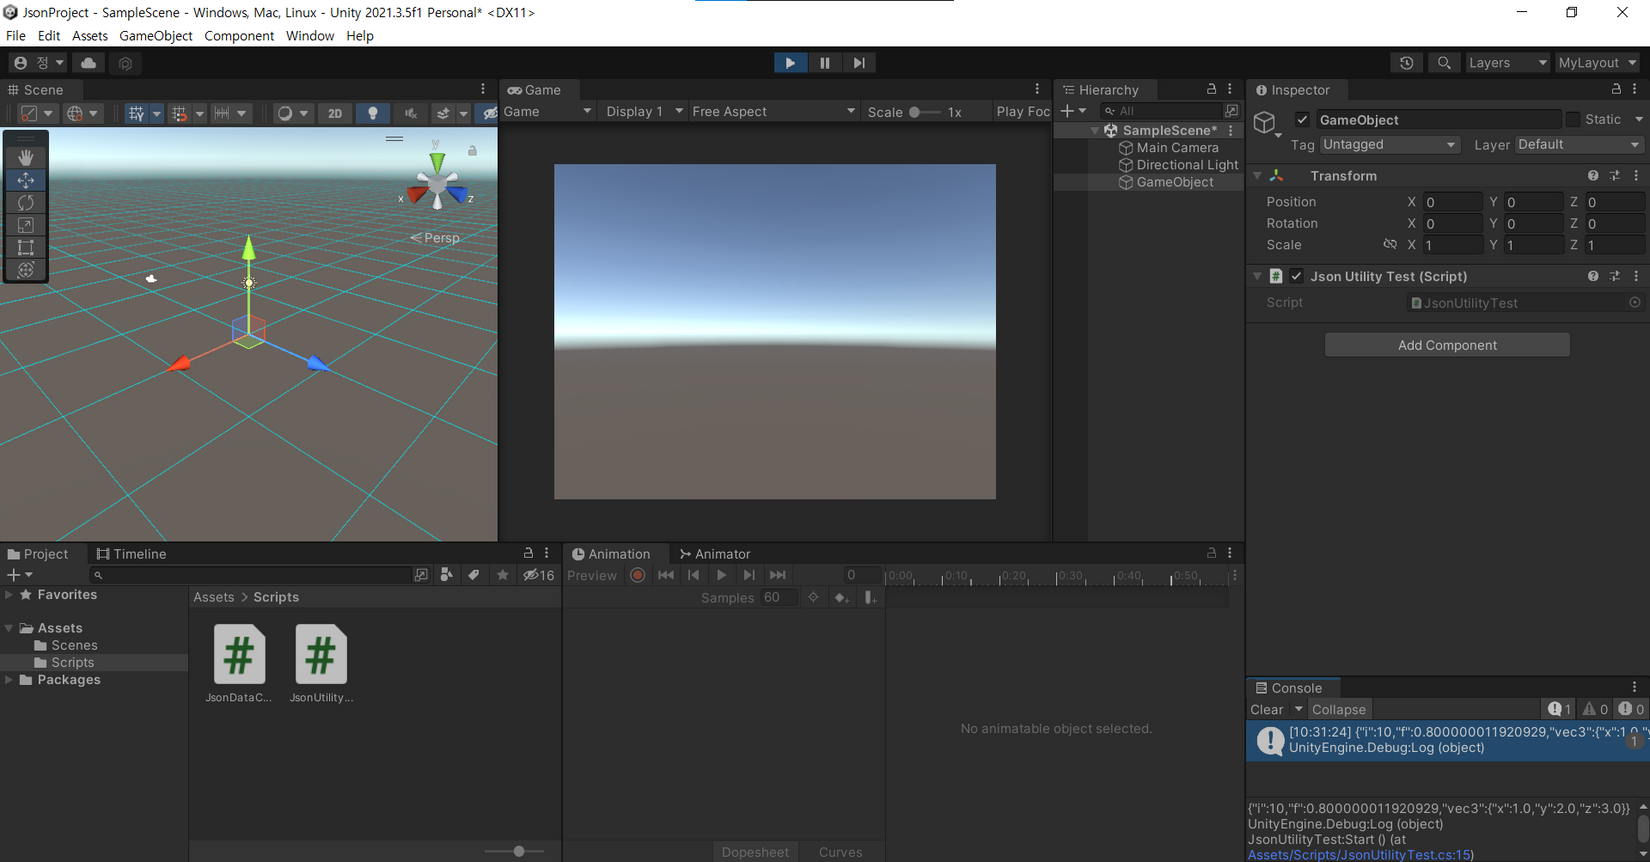Select the Rect tool
1650x862 pixels.
26,247
